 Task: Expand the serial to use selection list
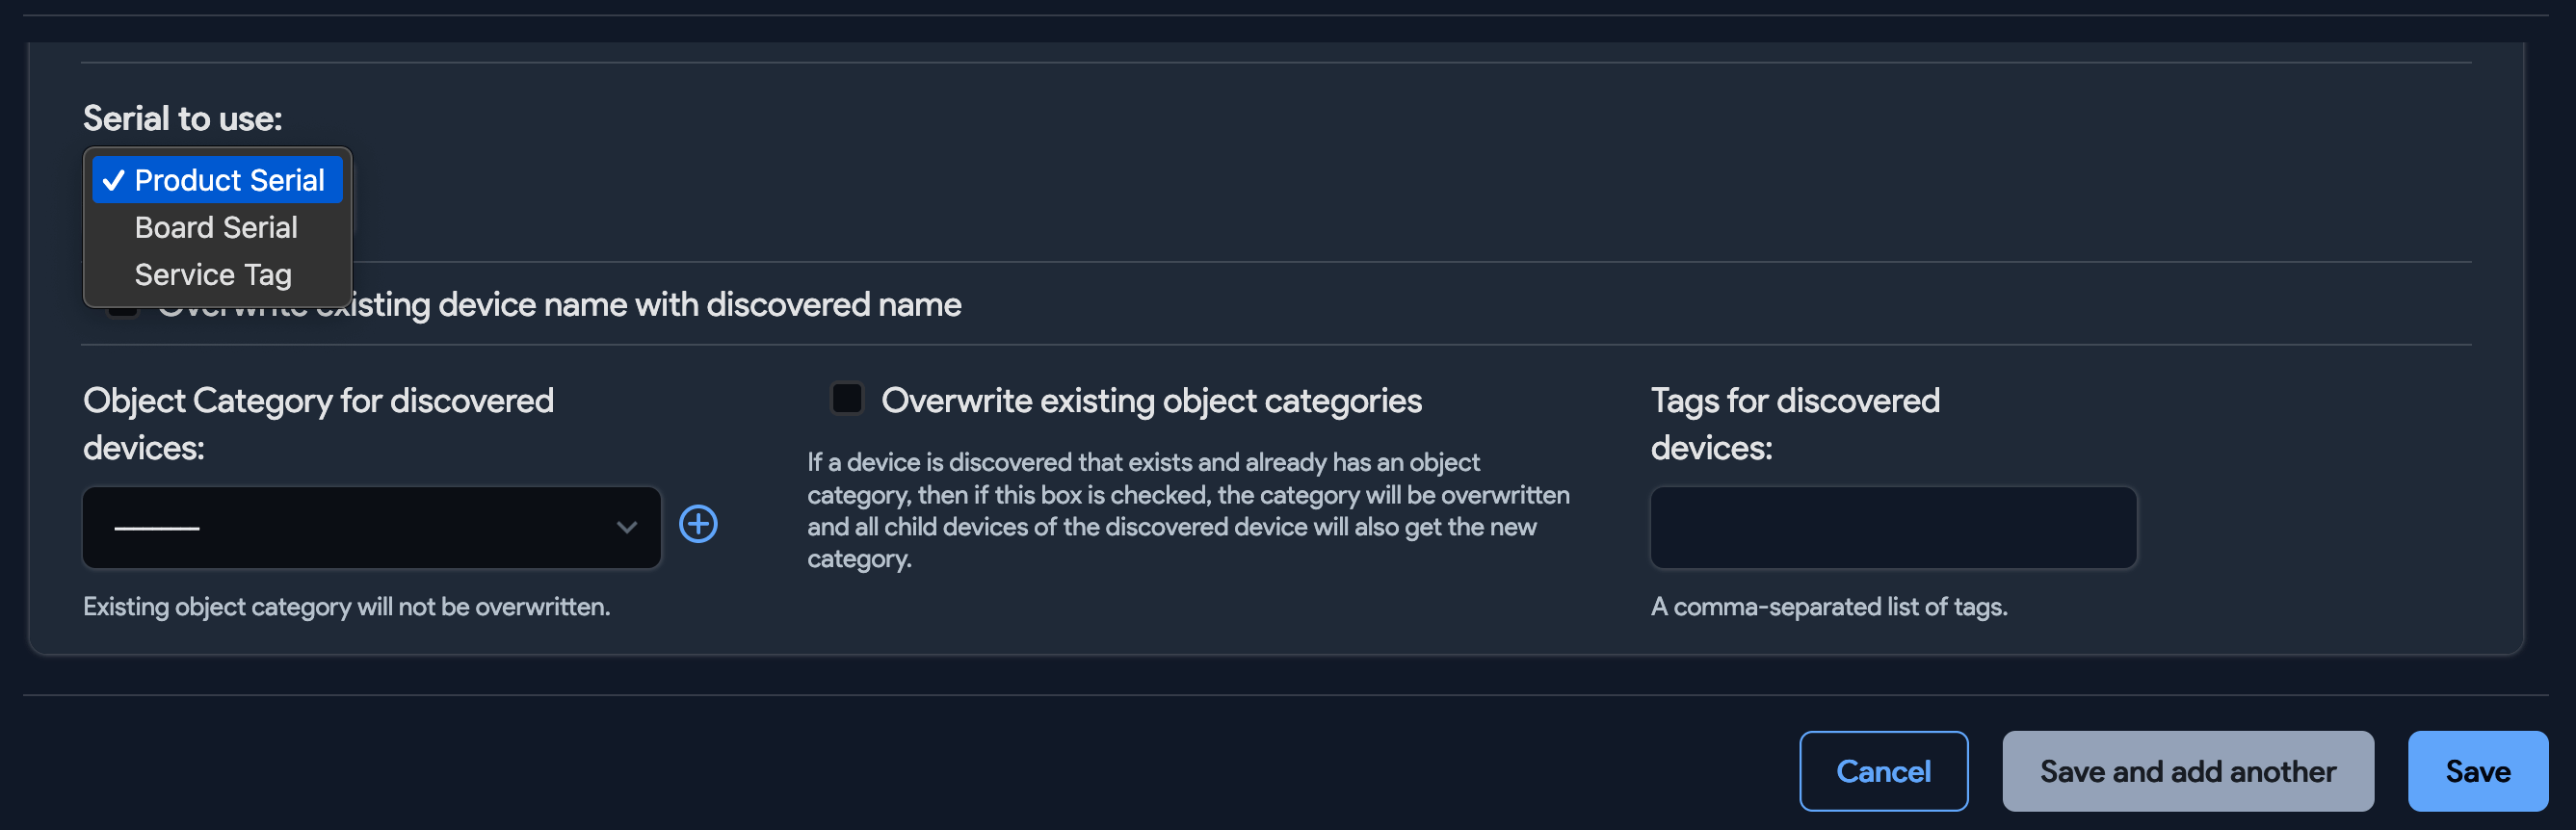(x=217, y=180)
